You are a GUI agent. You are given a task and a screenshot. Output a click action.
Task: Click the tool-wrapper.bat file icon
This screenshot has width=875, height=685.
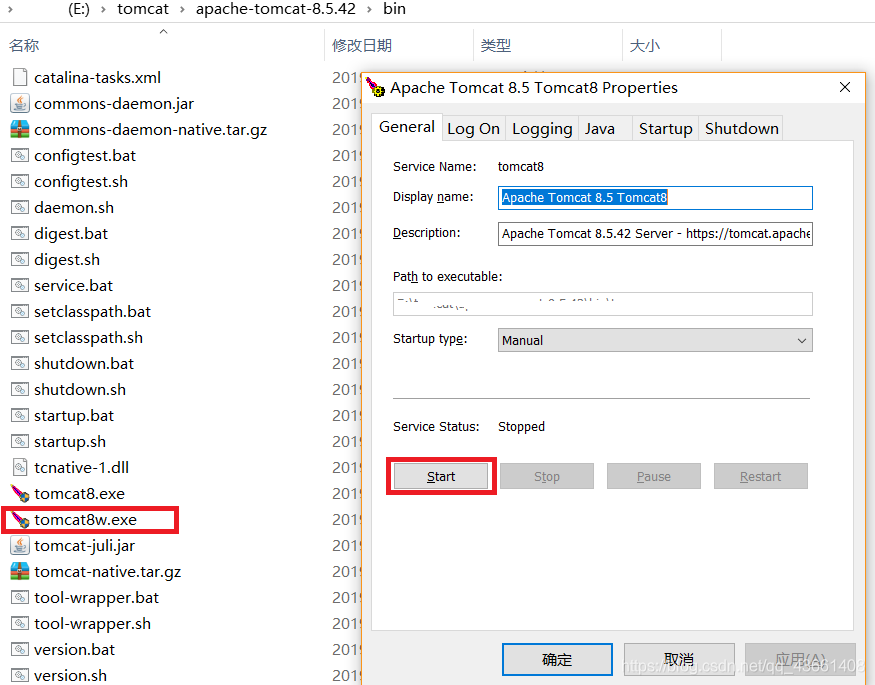pyautogui.click(x=20, y=597)
